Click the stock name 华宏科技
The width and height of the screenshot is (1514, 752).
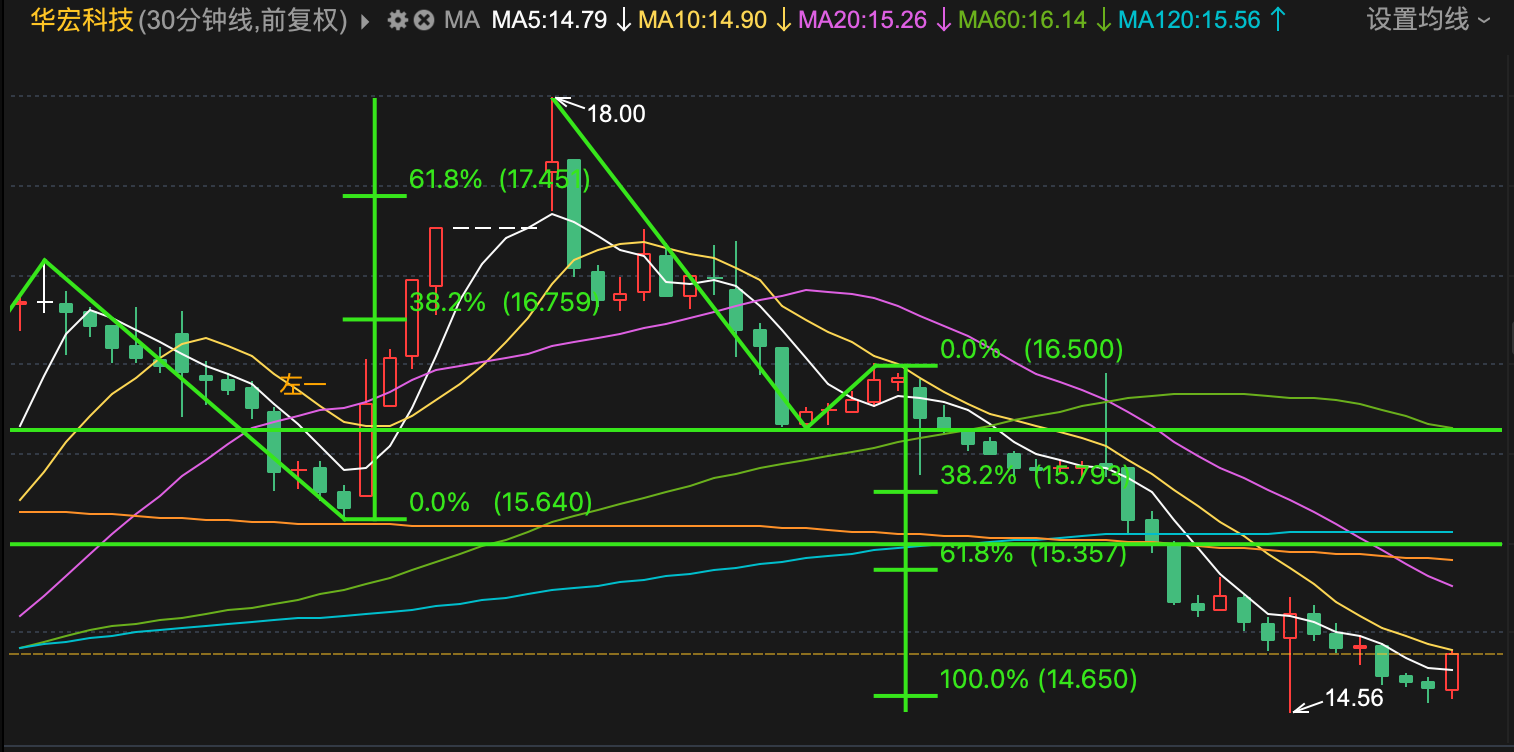pos(82,20)
